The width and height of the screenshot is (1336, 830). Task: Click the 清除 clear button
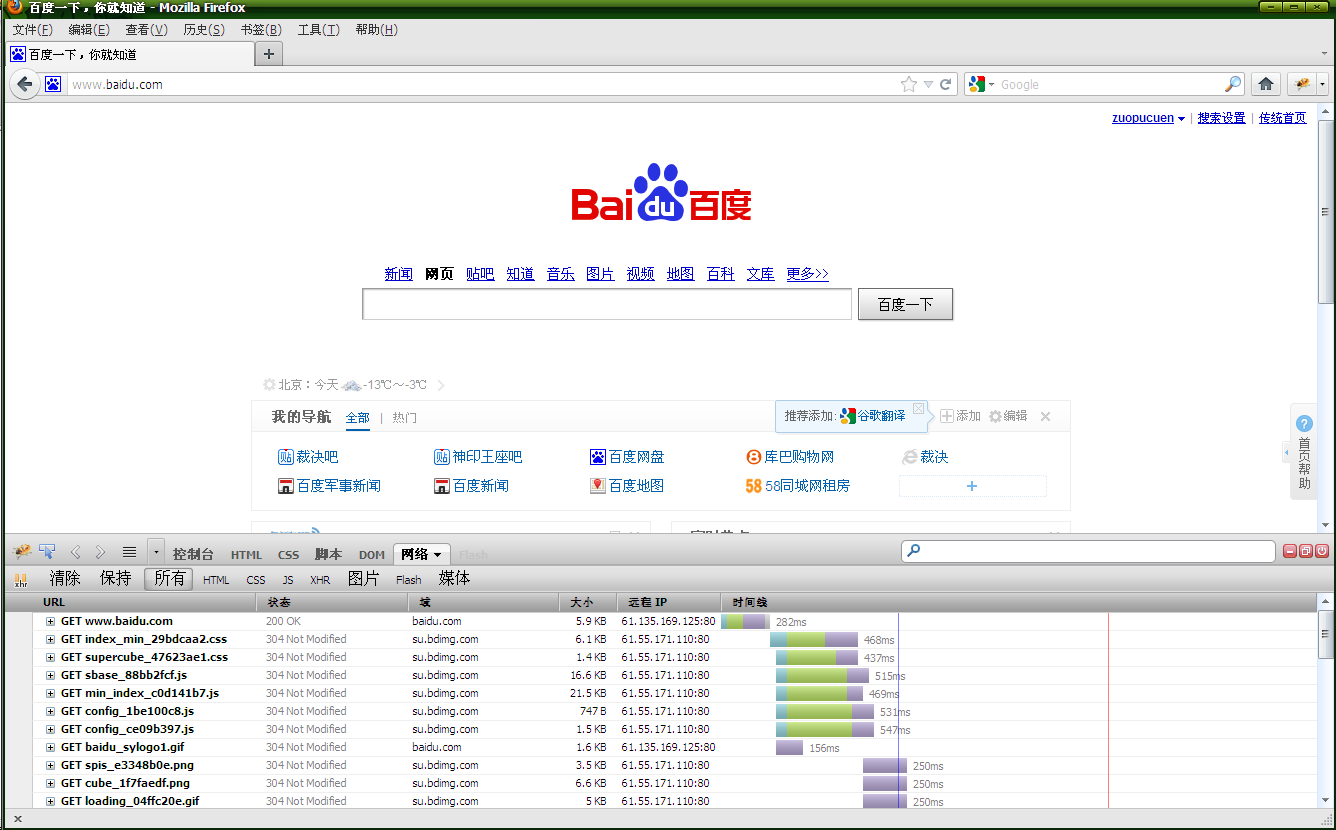[65, 578]
